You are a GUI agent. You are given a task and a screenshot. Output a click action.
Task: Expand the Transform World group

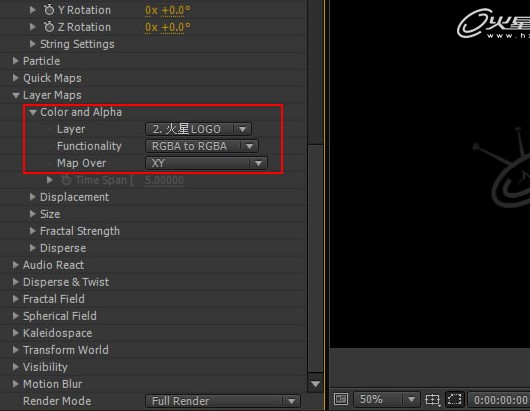click(x=16, y=350)
